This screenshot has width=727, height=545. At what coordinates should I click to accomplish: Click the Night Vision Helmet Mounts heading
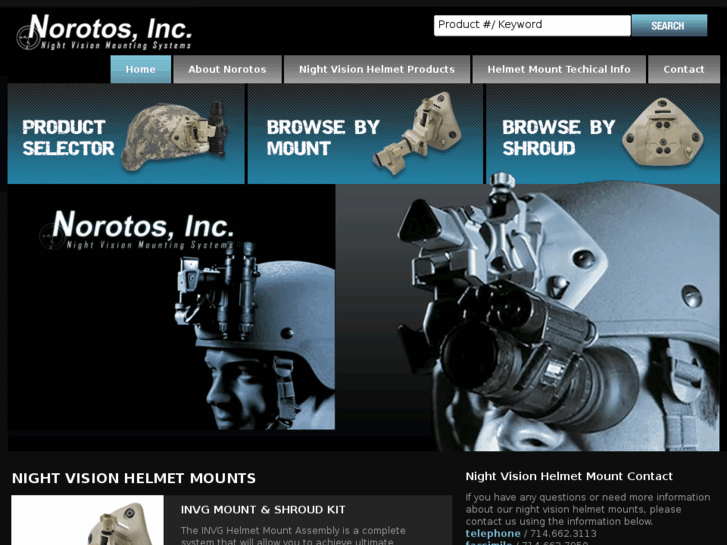click(134, 478)
